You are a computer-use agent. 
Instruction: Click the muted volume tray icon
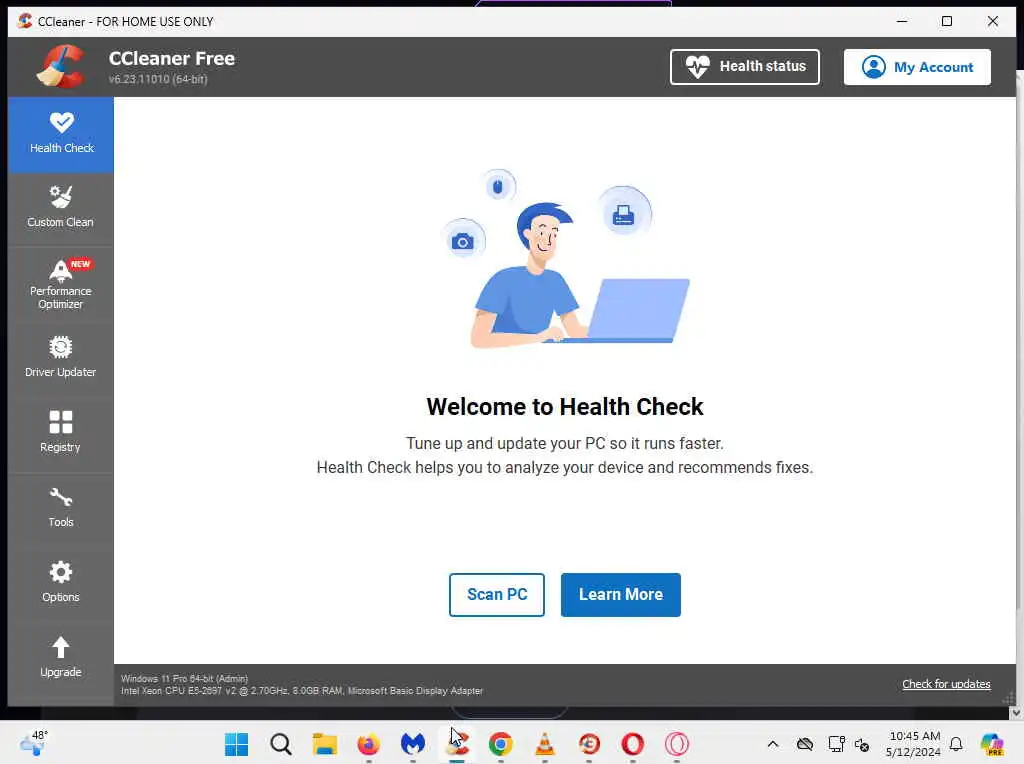coord(861,744)
